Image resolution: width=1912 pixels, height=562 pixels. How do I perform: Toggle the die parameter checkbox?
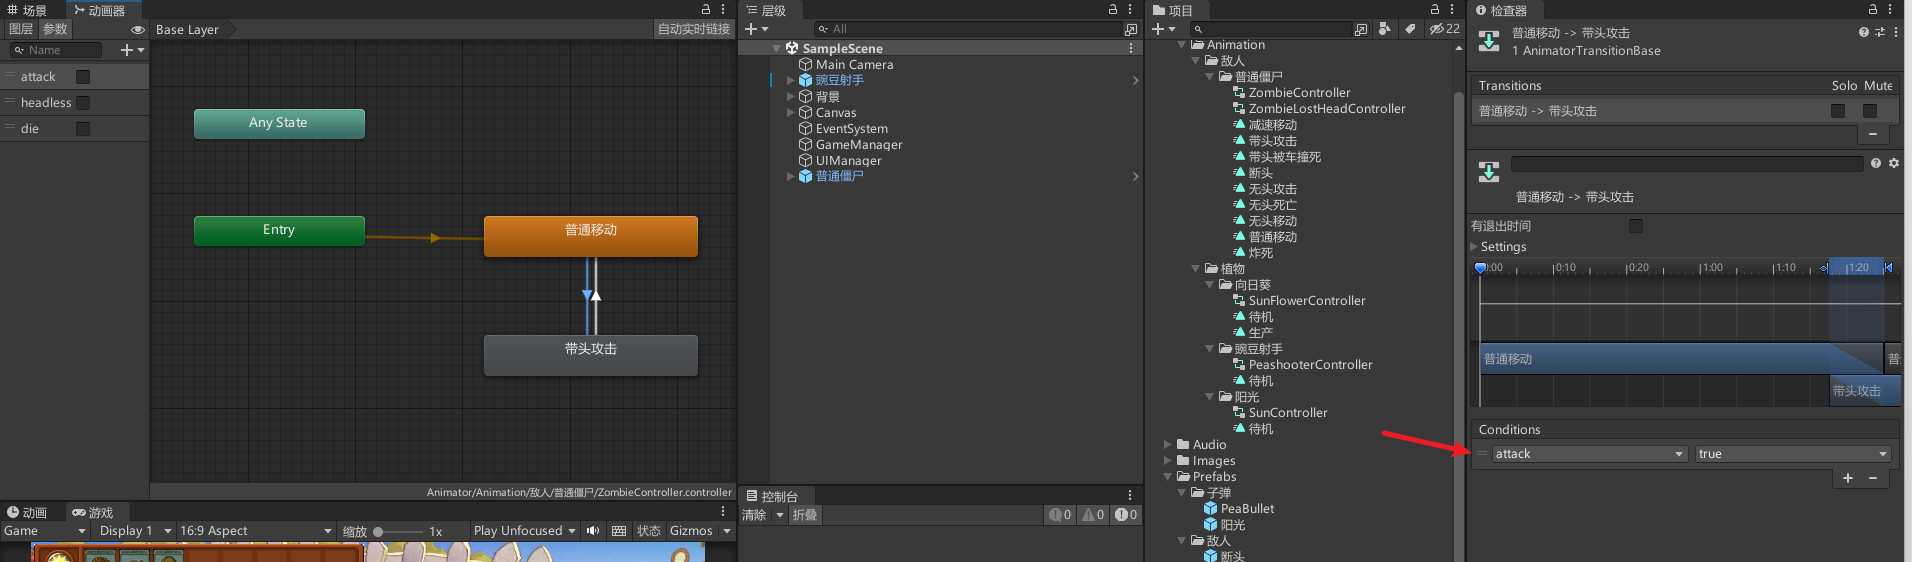(83, 129)
